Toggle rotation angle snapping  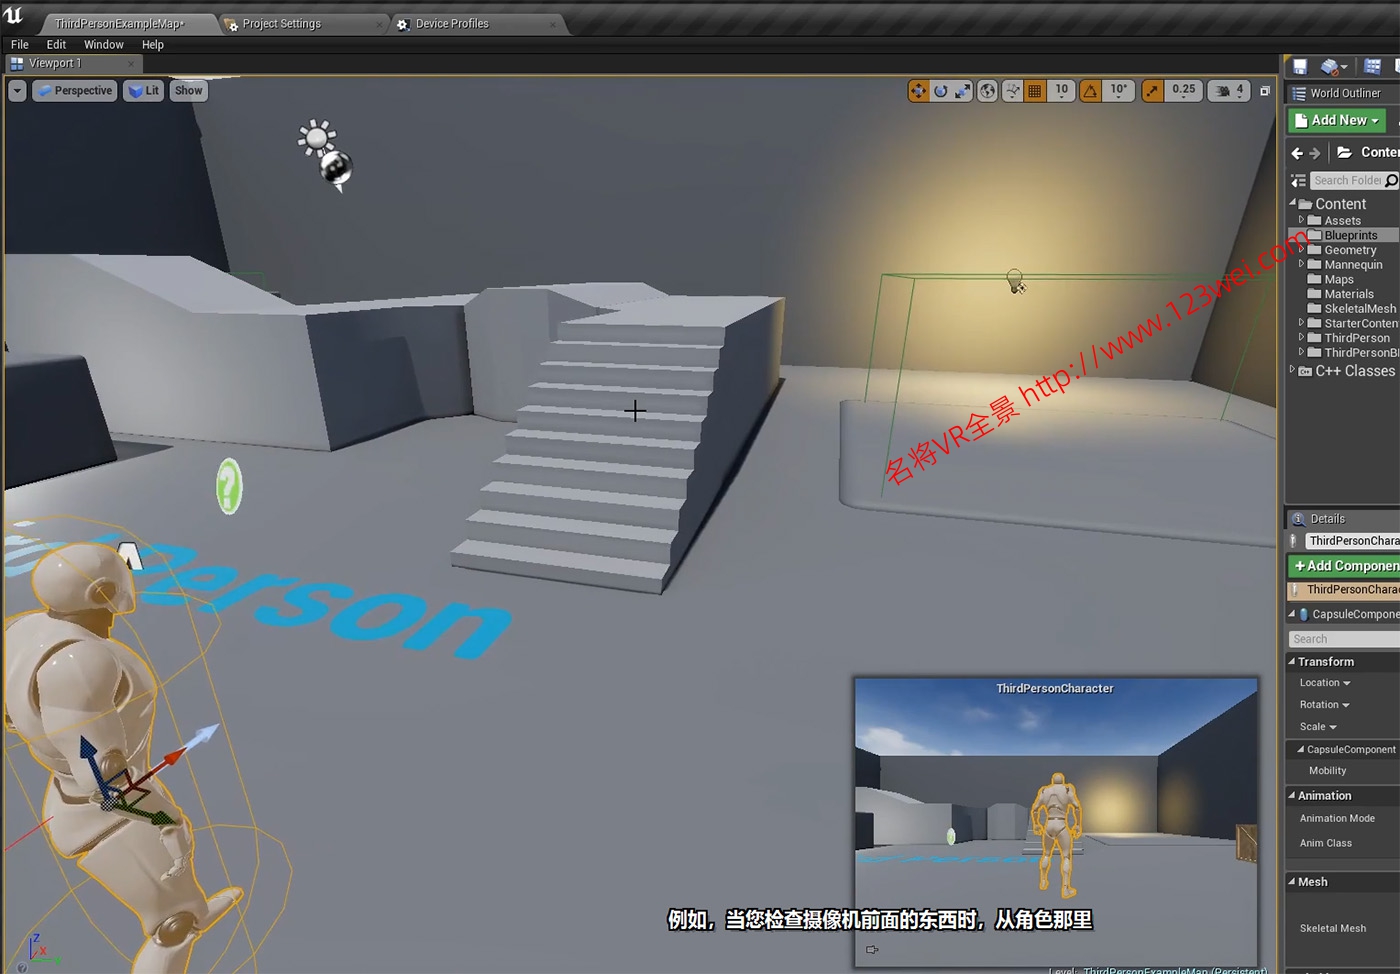point(1090,91)
